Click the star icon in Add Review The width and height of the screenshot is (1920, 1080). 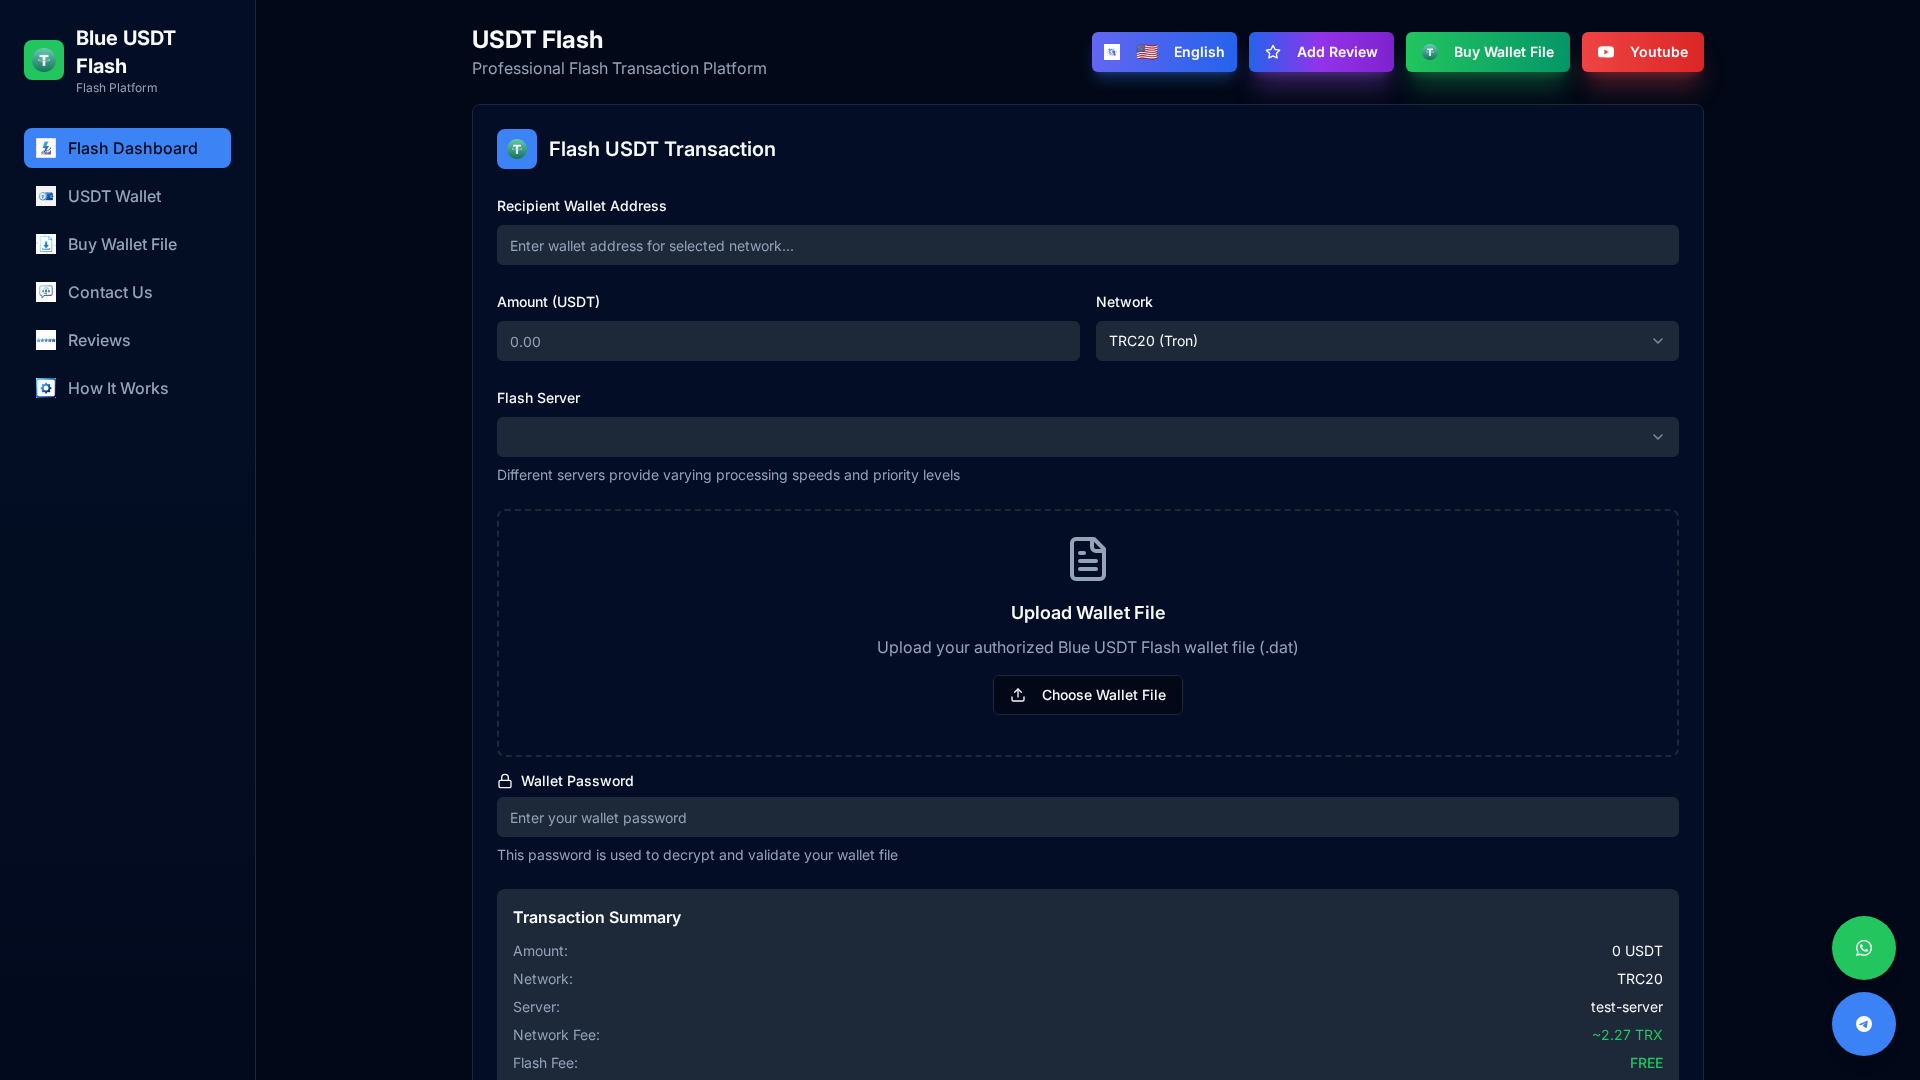pyautogui.click(x=1273, y=52)
